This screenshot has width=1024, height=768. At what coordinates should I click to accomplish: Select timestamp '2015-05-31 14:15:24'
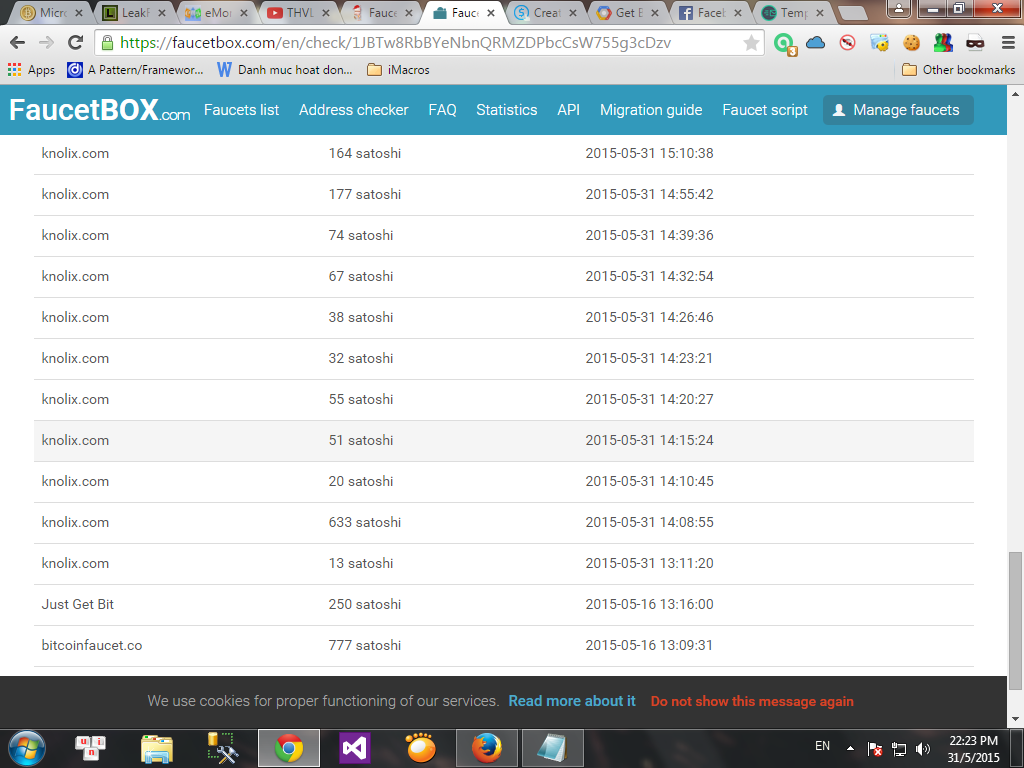(x=649, y=440)
